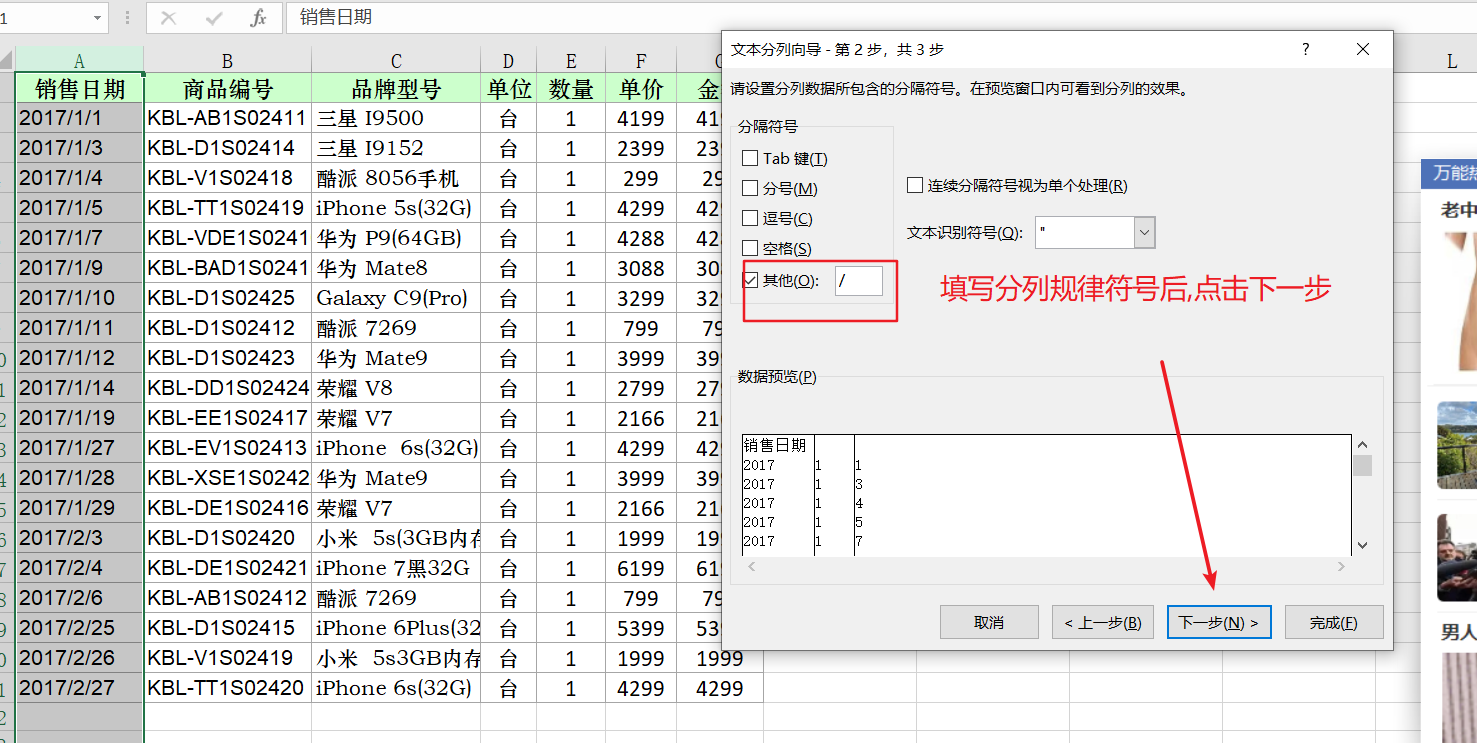Enable the 逗号 delimiter option
1477x743 pixels.
coord(748,218)
